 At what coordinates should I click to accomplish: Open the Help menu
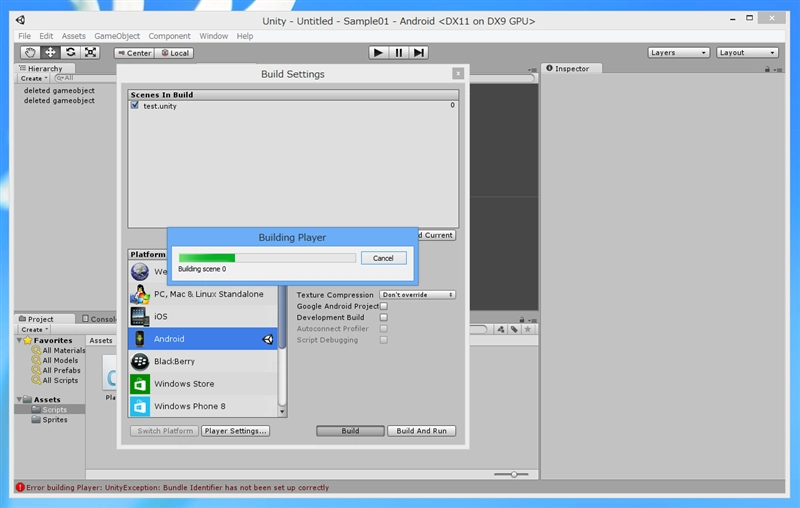[x=245, y=36]
